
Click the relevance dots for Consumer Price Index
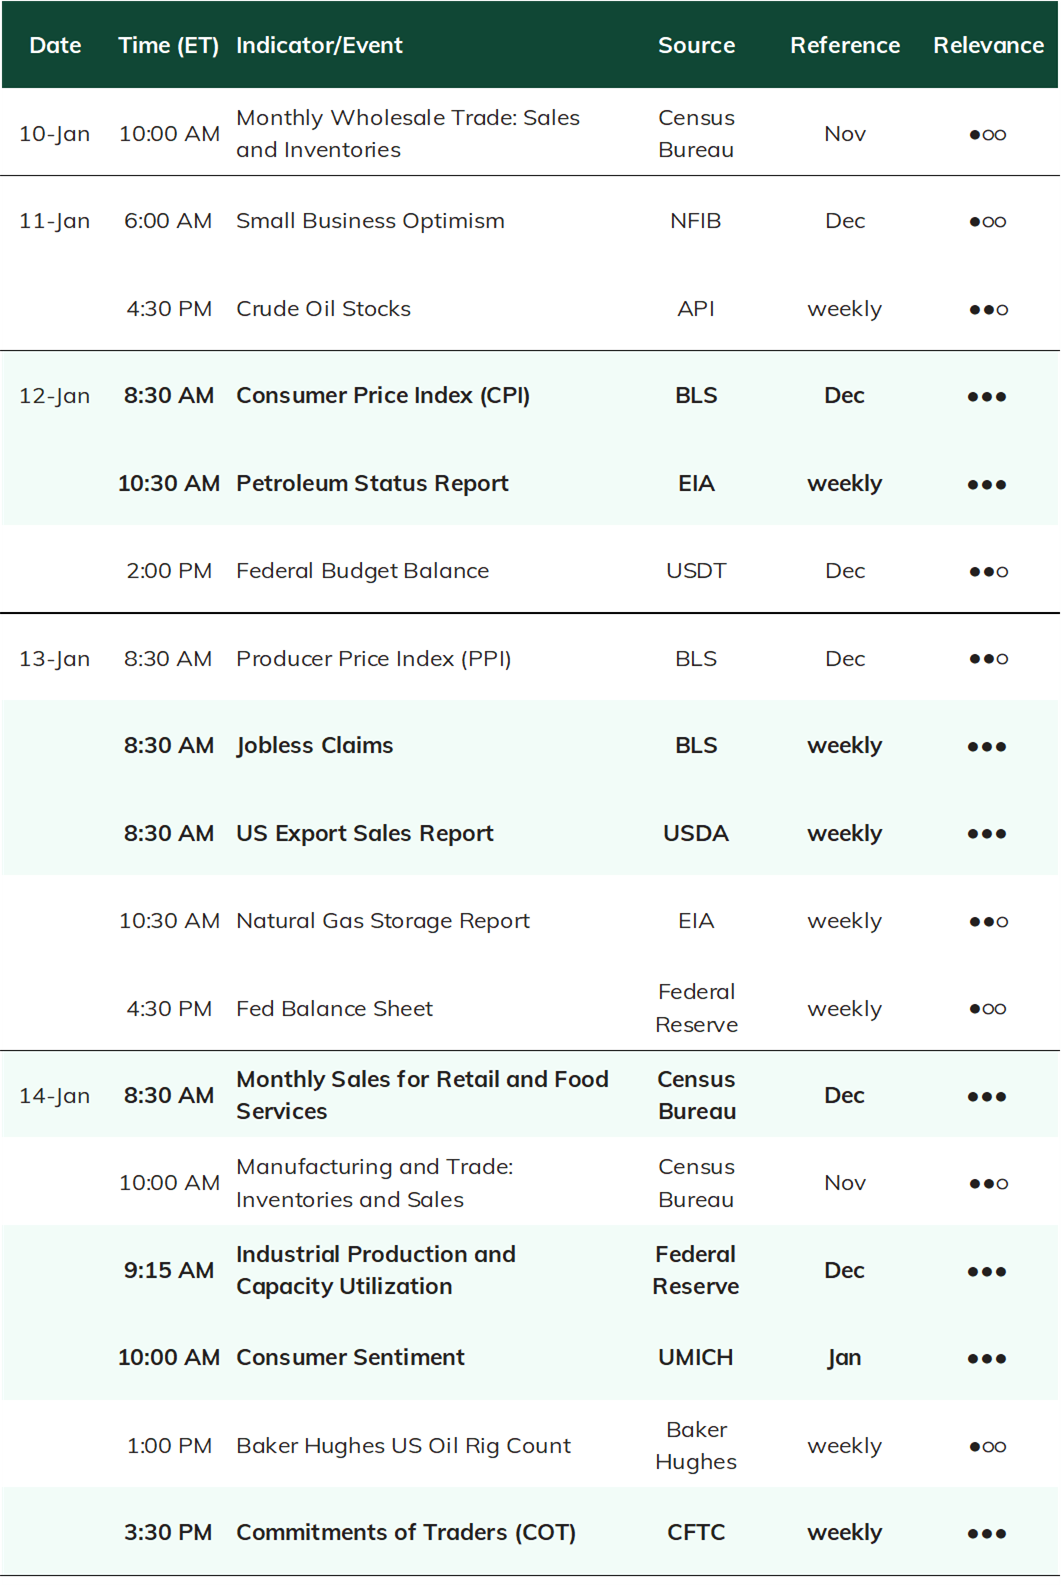987,397
